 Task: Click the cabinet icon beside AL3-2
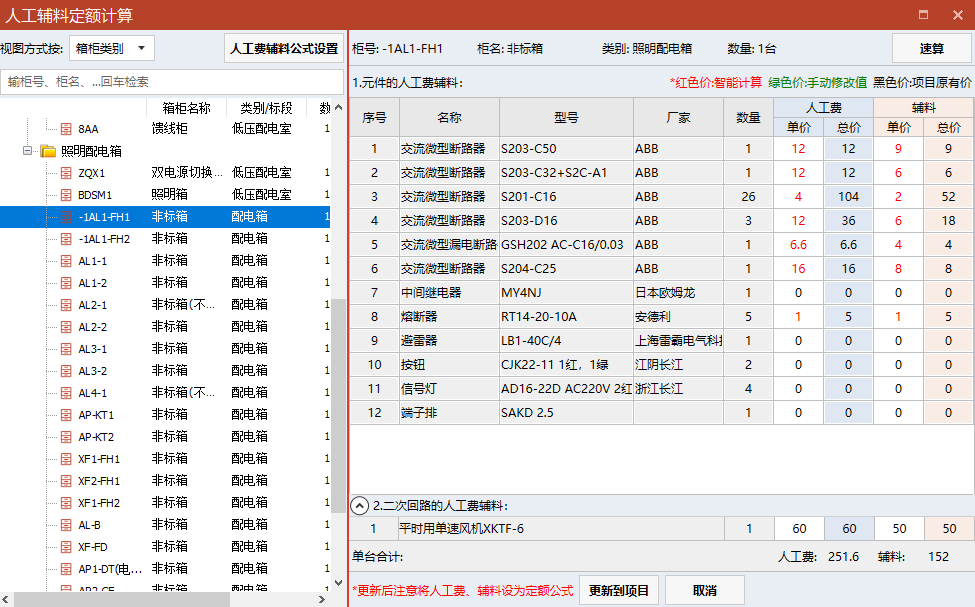pyautogui.click(x=66, y=371)
